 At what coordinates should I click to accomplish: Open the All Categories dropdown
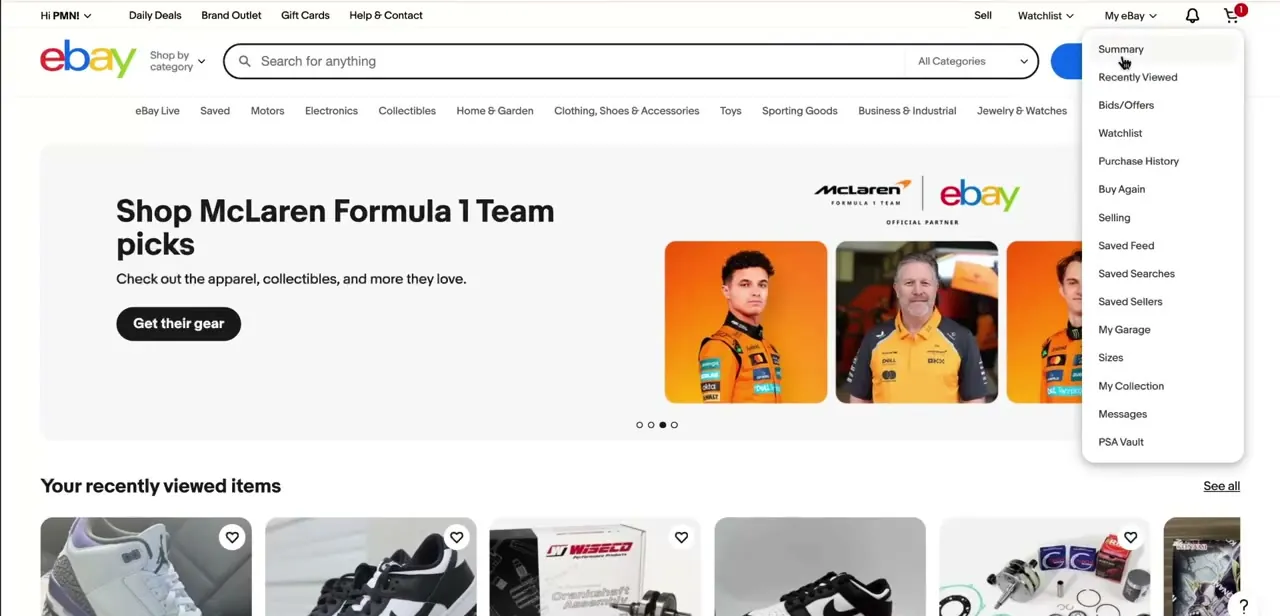pyautogui.click(x=972, y=61)
